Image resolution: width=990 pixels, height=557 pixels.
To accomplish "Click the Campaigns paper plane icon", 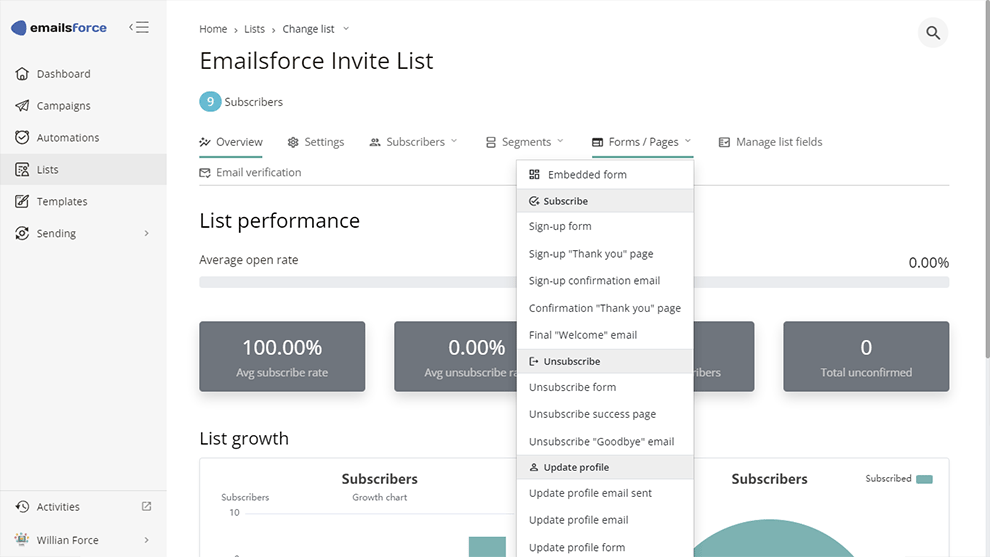I will click(x=22, y=105).
